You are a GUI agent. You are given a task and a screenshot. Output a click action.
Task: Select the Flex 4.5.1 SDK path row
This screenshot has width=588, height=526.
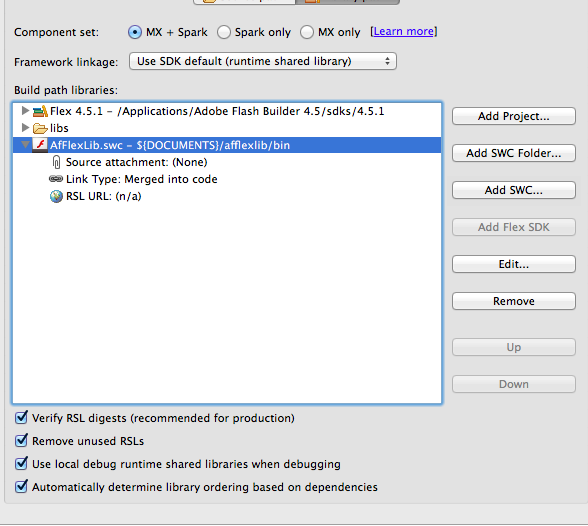(217, 111)
